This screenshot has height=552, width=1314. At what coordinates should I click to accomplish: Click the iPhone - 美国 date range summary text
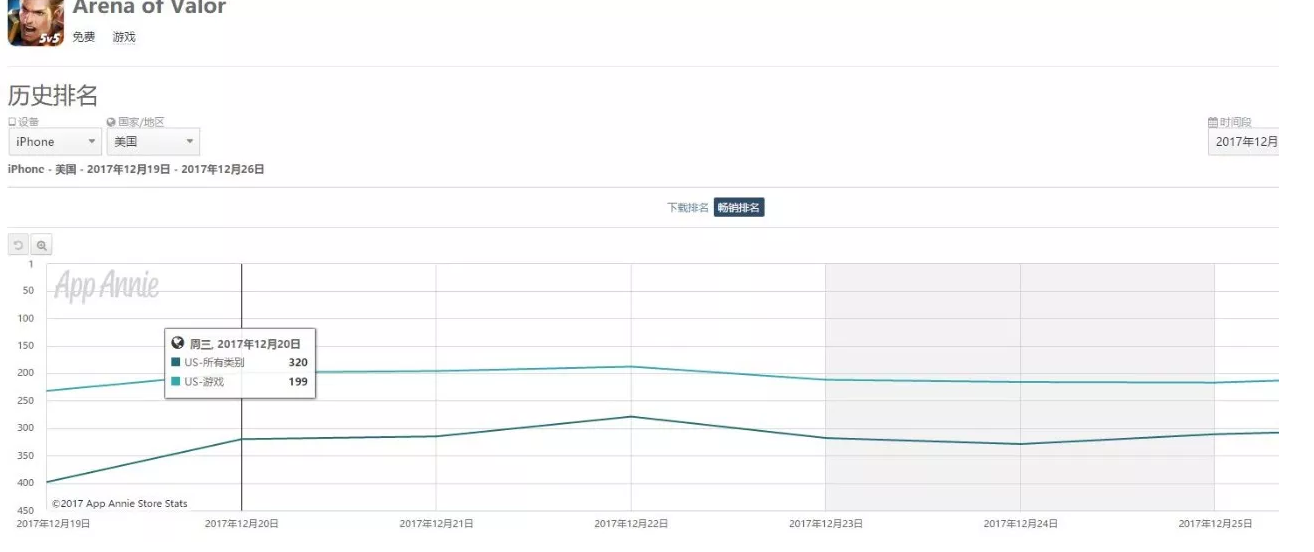[x=136, y=170]
